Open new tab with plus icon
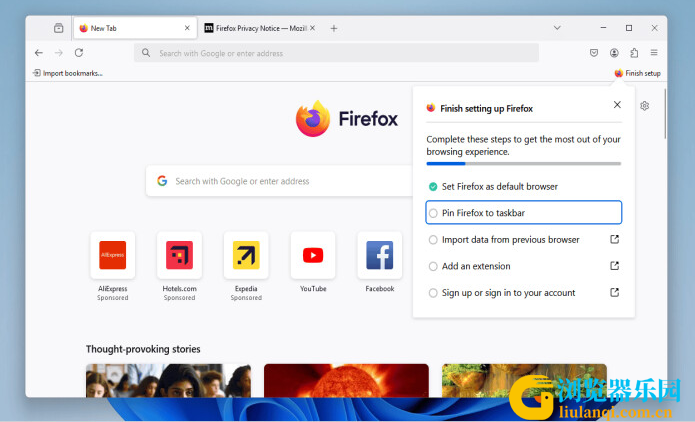 pyautogui.click(x=334, y=28)
